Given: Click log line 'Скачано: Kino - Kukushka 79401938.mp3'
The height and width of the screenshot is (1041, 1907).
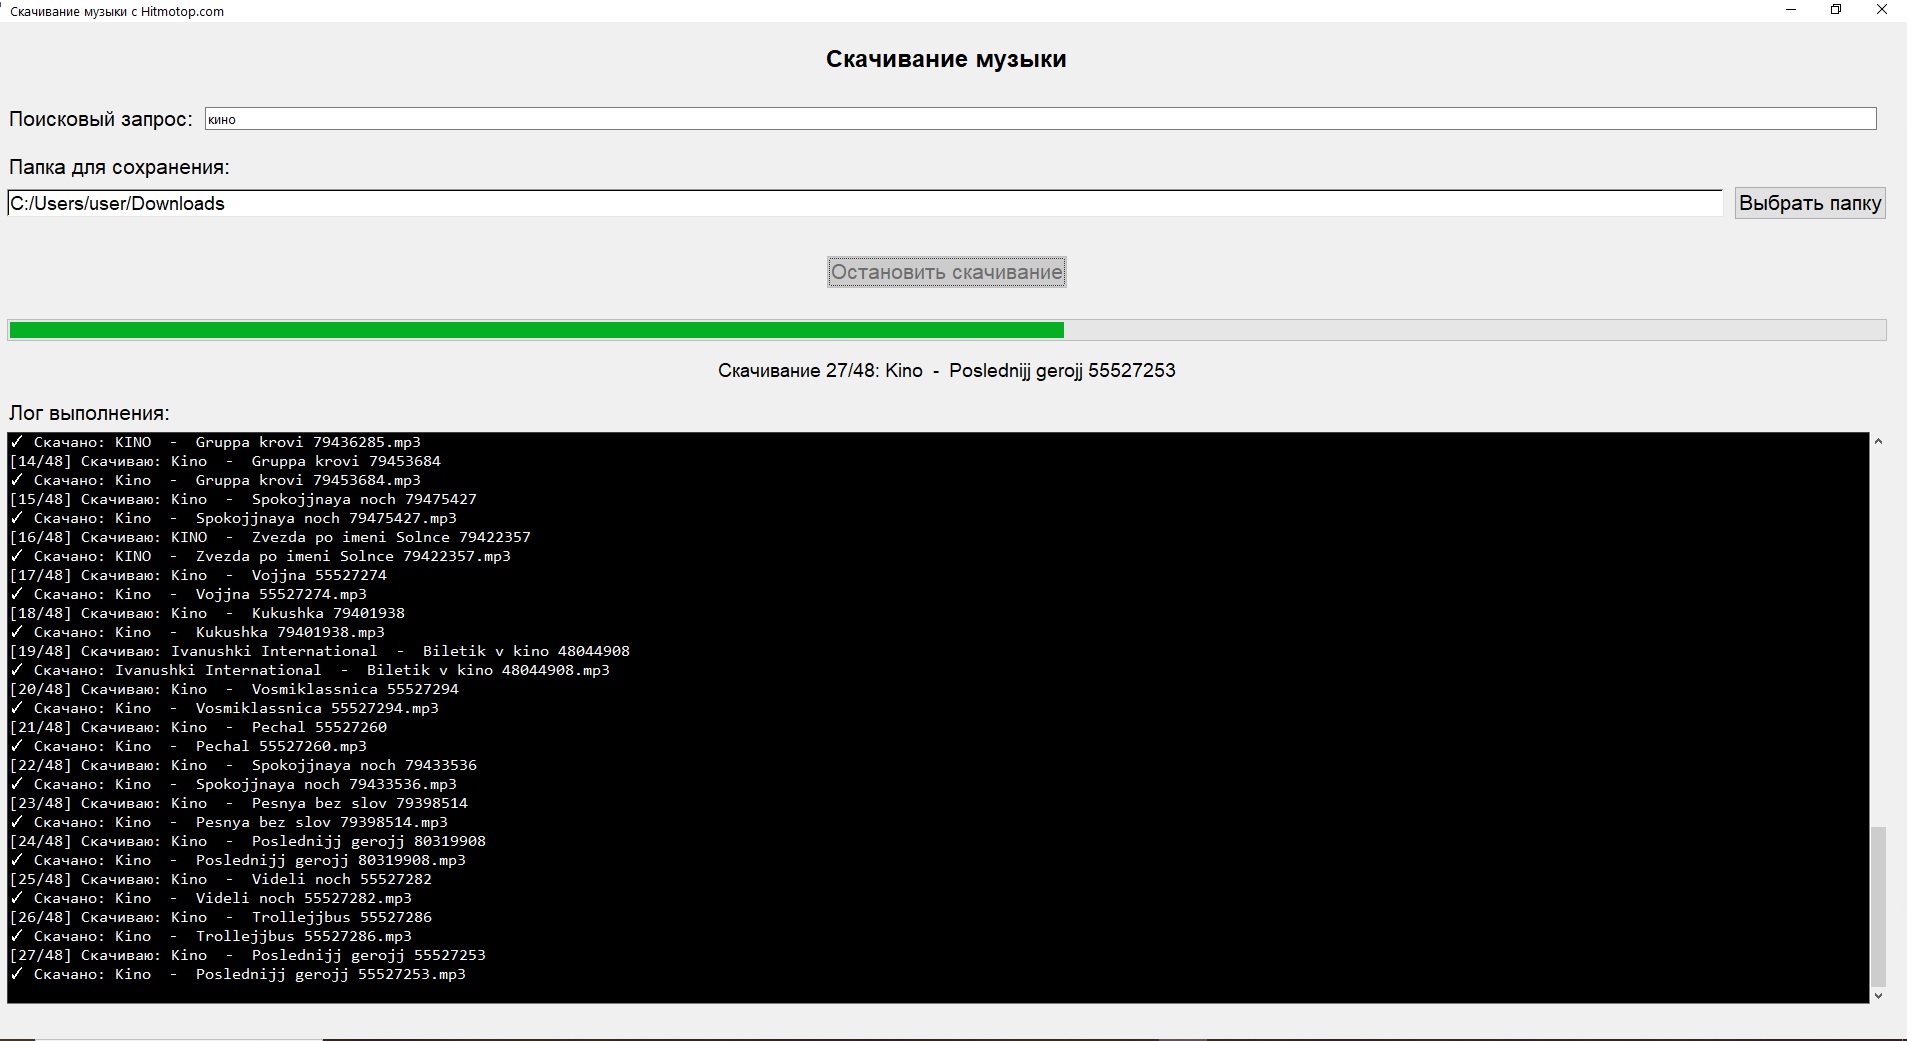Looking at the screenshot, I should [197, 632].
